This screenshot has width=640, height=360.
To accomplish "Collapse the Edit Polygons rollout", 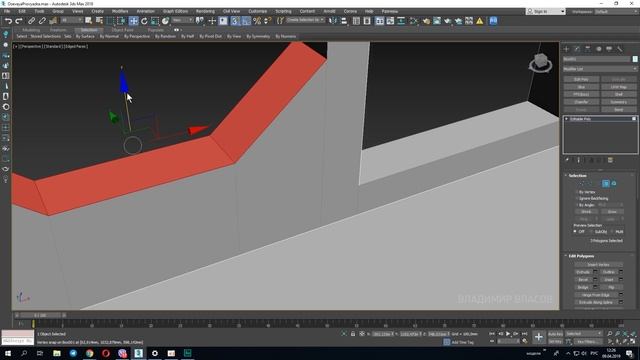I will (581, 256).
